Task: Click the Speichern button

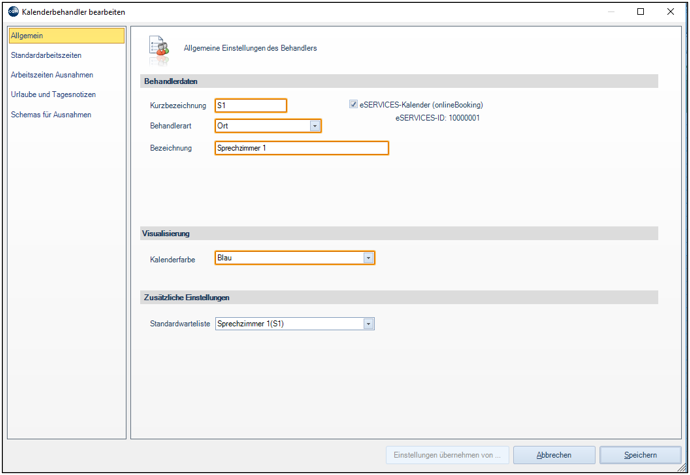Action: click(x=640, y=455)
